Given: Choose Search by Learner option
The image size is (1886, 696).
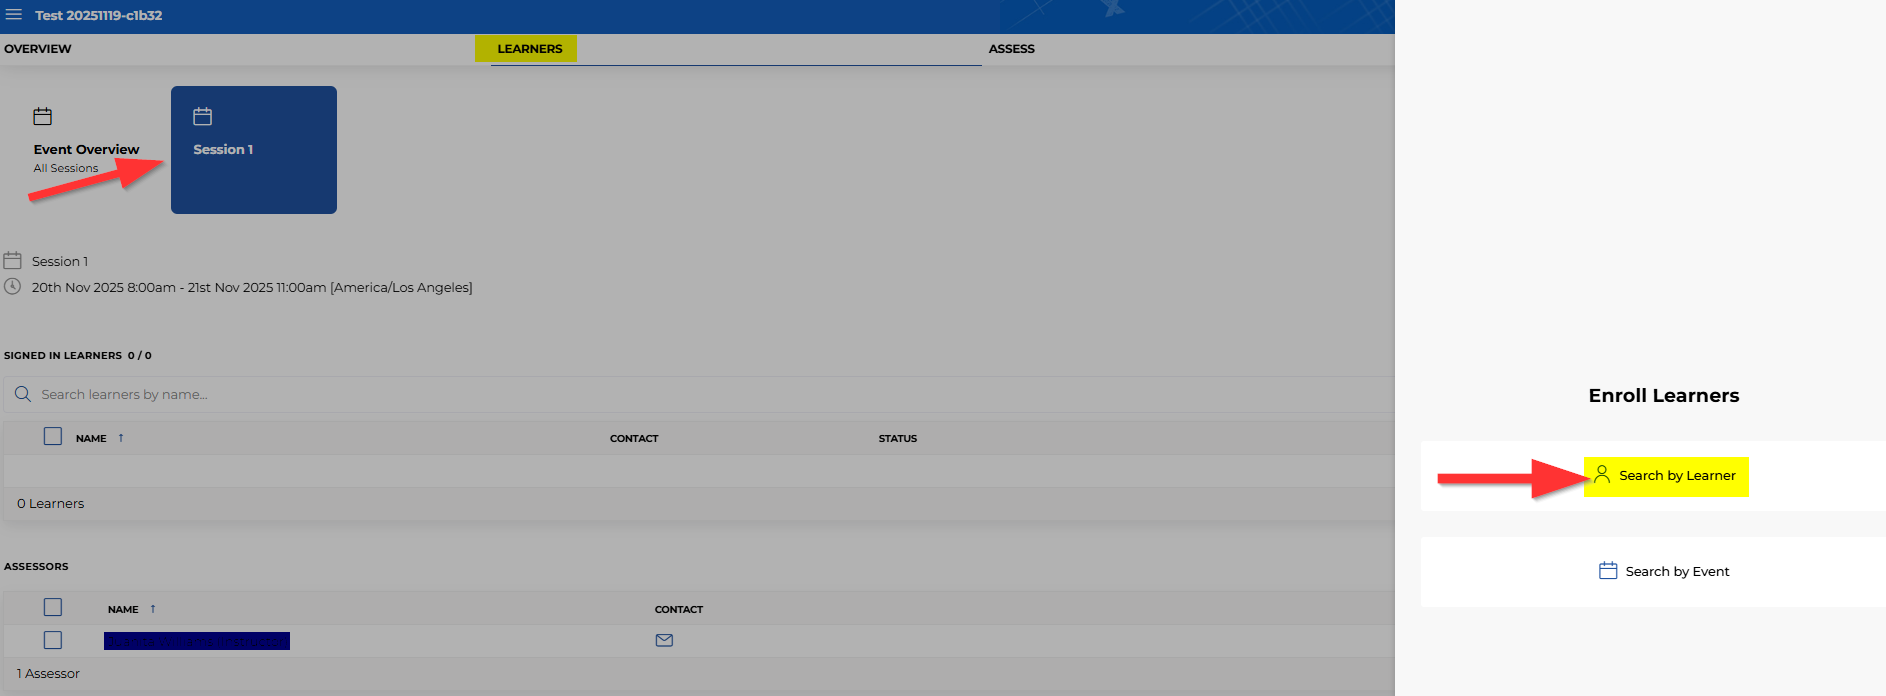Looking at the screenshot, I should pos(1676,476).
